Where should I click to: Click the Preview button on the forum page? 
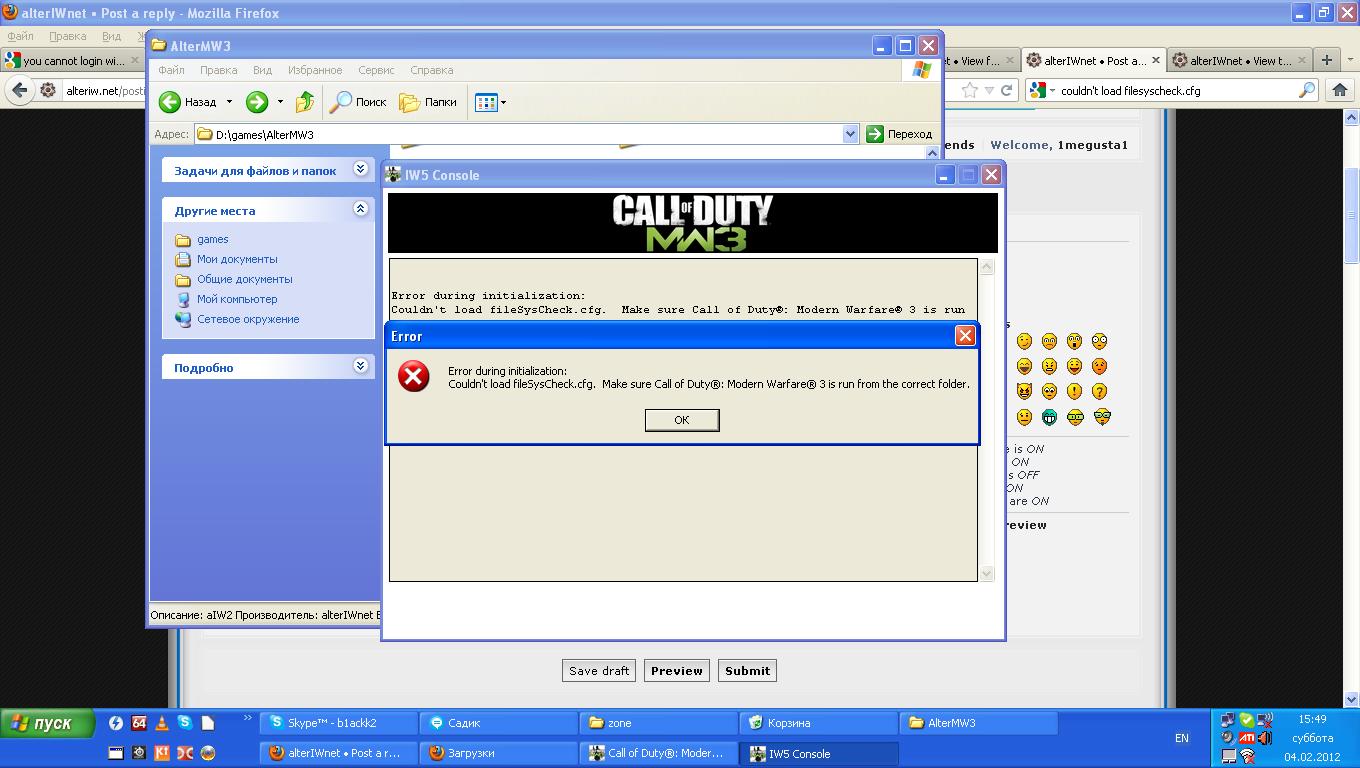pyautogui.click(x=677, y=671)
